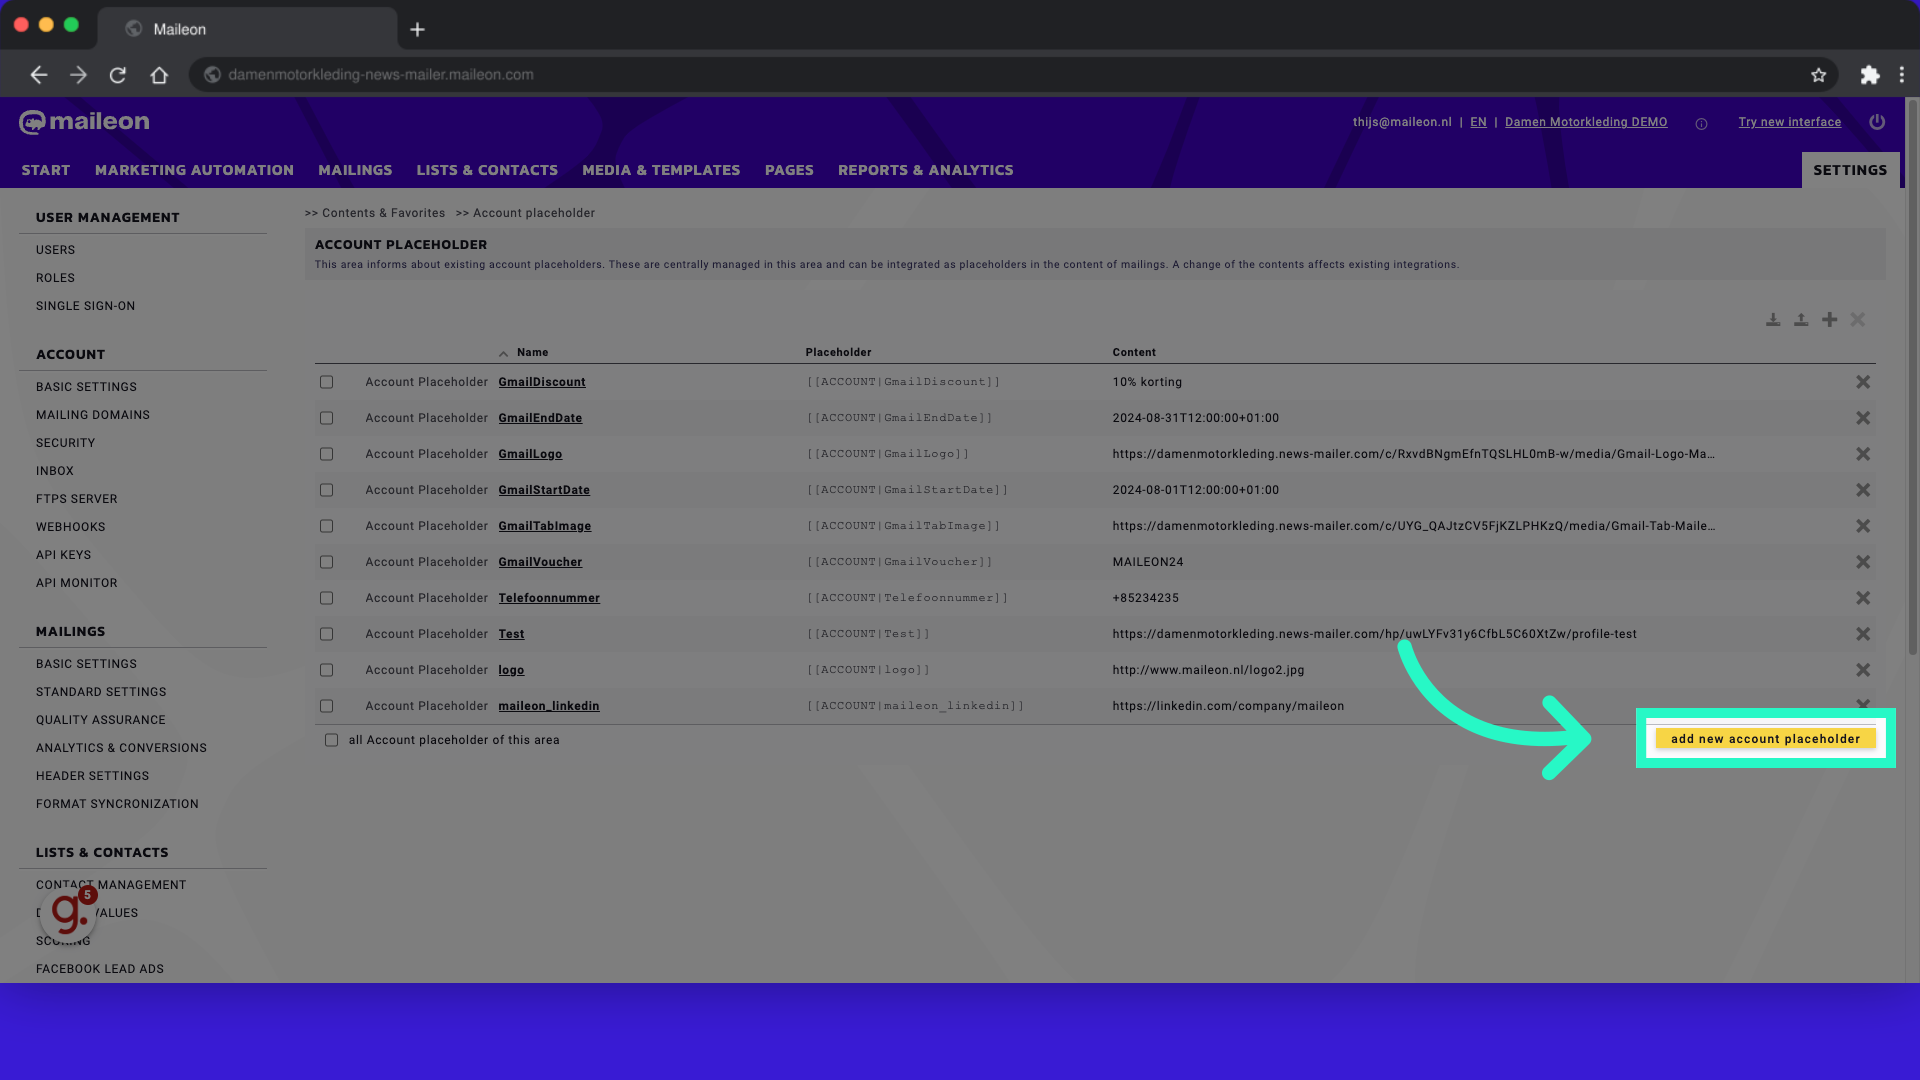Click the Maileon logo
The image size is (1920, 1080).
[x=84, y=122]
